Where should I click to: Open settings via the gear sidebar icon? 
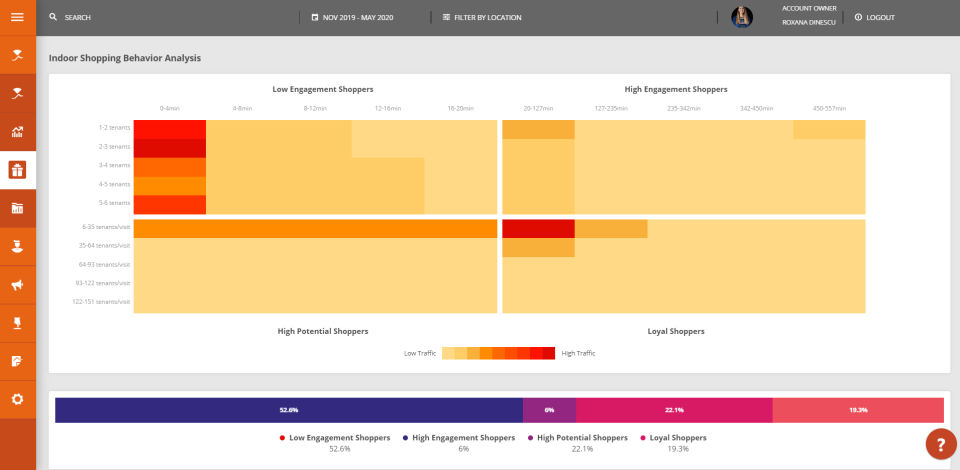click(17, 399)
